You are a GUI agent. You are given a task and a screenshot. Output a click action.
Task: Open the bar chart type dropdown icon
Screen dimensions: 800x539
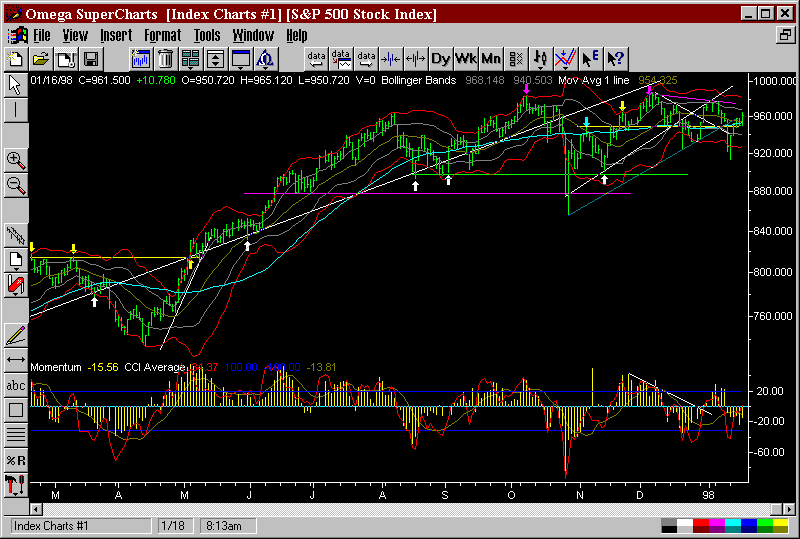(540, 59)
